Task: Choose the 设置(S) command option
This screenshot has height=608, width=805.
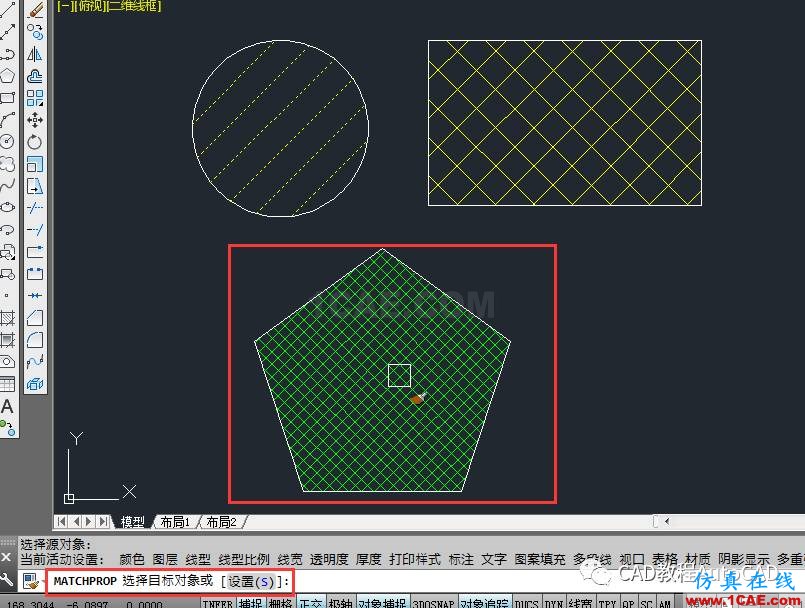Action: click(252, 582)
